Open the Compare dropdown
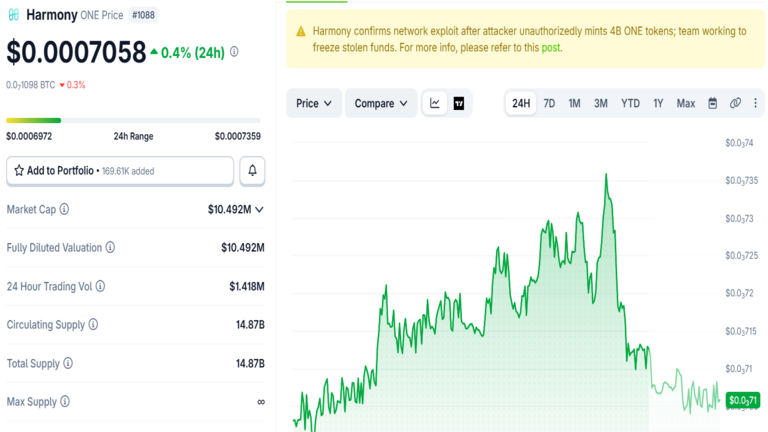The width and height of the screenshot is (768, 432). [381, 103]
